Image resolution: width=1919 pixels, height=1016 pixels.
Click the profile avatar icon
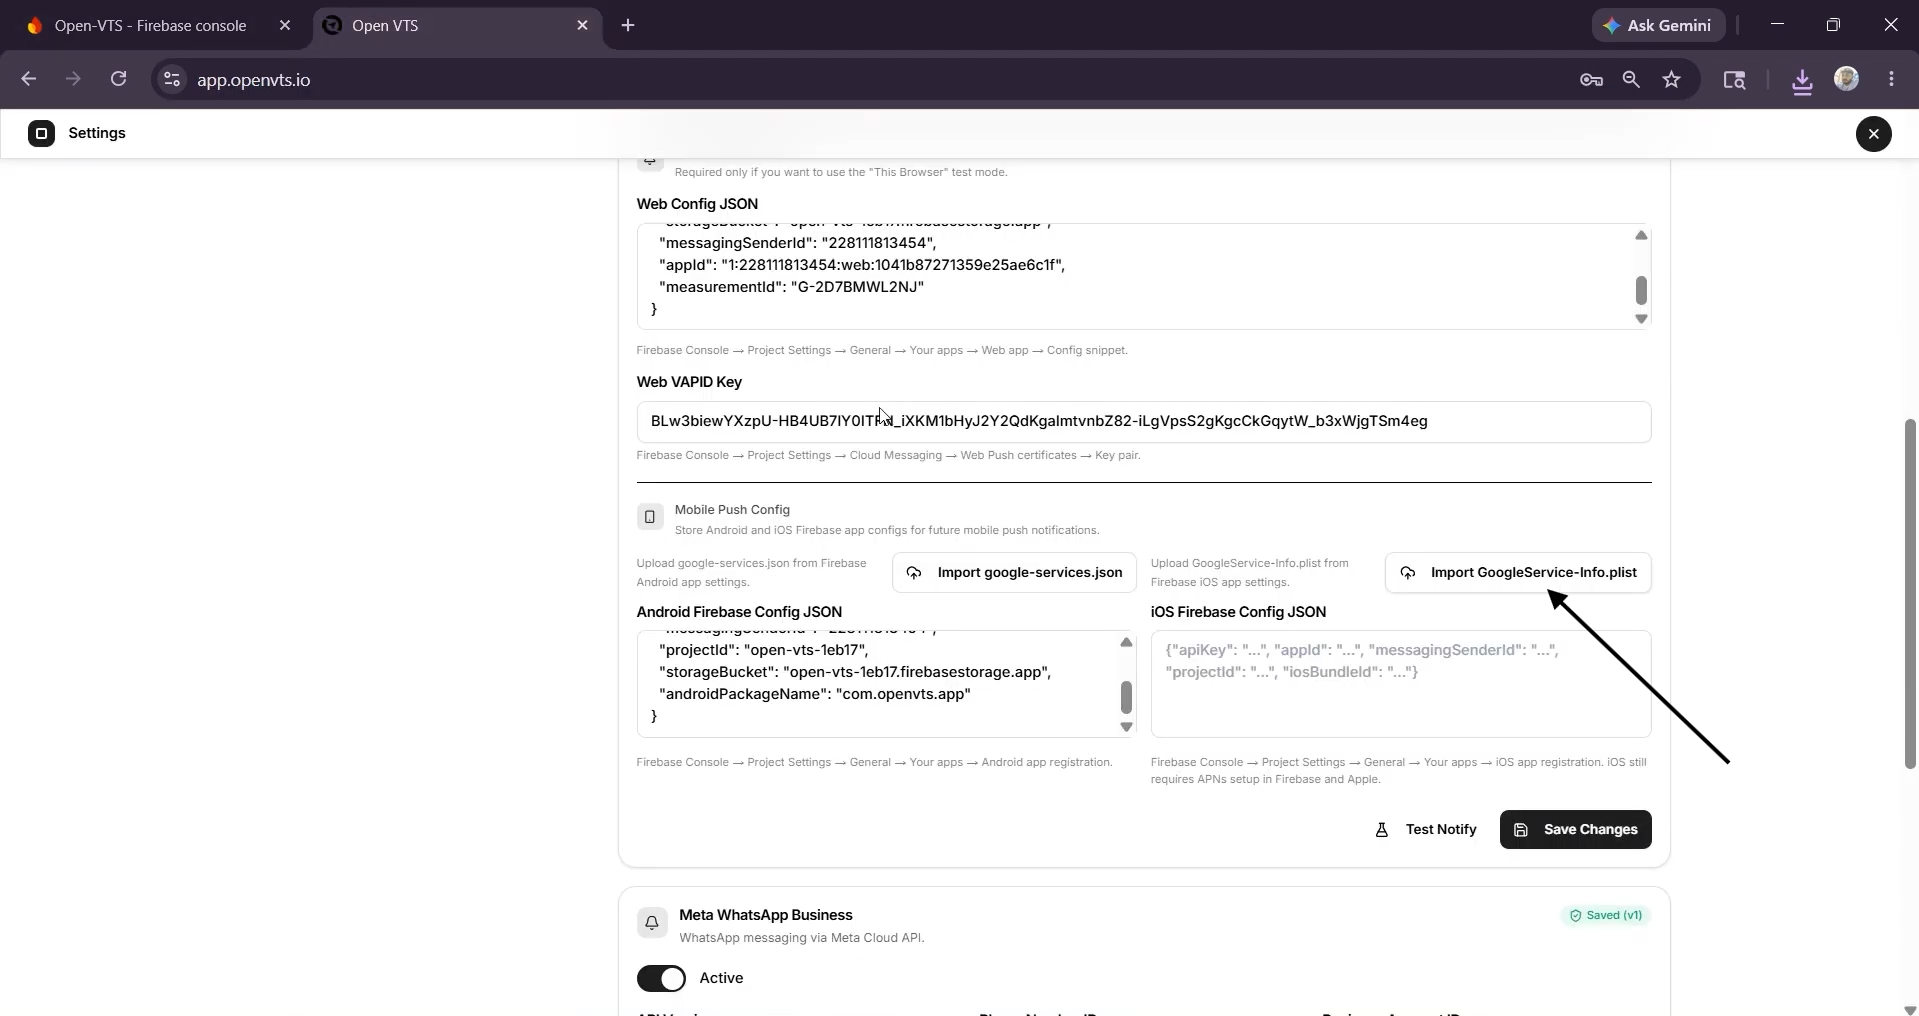click(x=1846, y=79)
